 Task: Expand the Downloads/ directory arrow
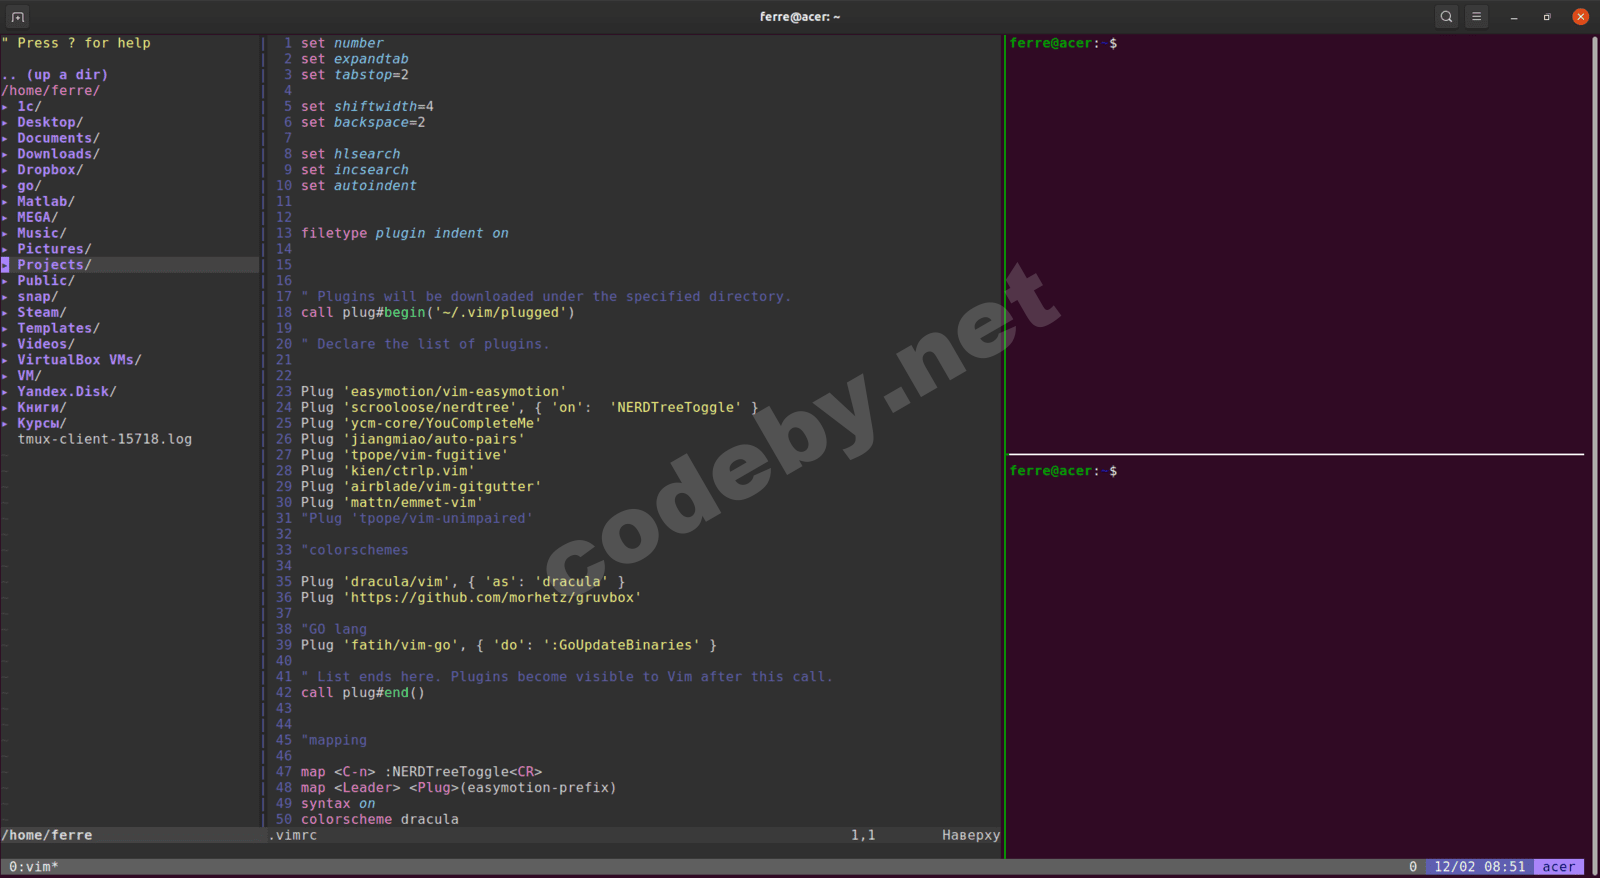click(x=6, y=154)
